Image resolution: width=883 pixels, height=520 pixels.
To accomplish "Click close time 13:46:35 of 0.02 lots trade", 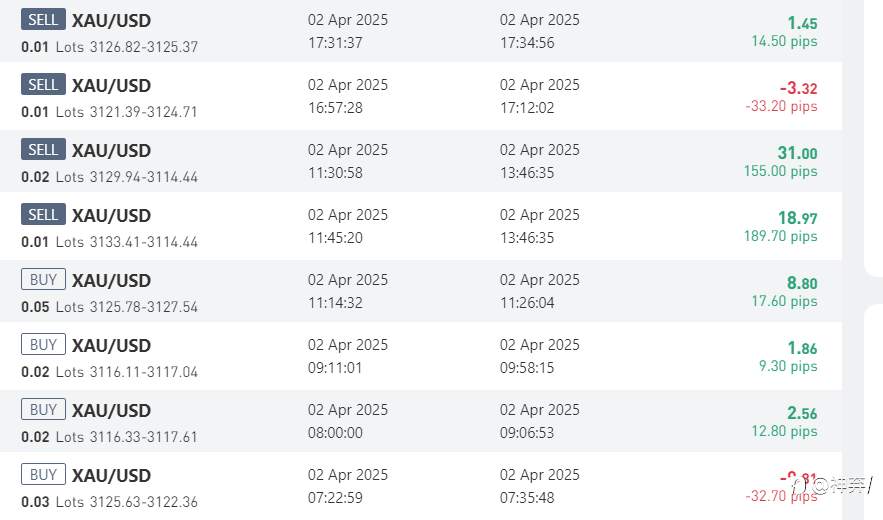I will pos(527,173).
